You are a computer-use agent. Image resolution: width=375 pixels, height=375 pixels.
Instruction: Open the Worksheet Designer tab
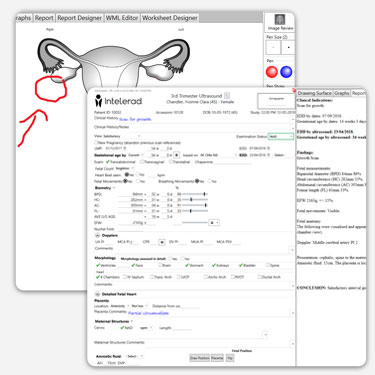tap(170, 18)
